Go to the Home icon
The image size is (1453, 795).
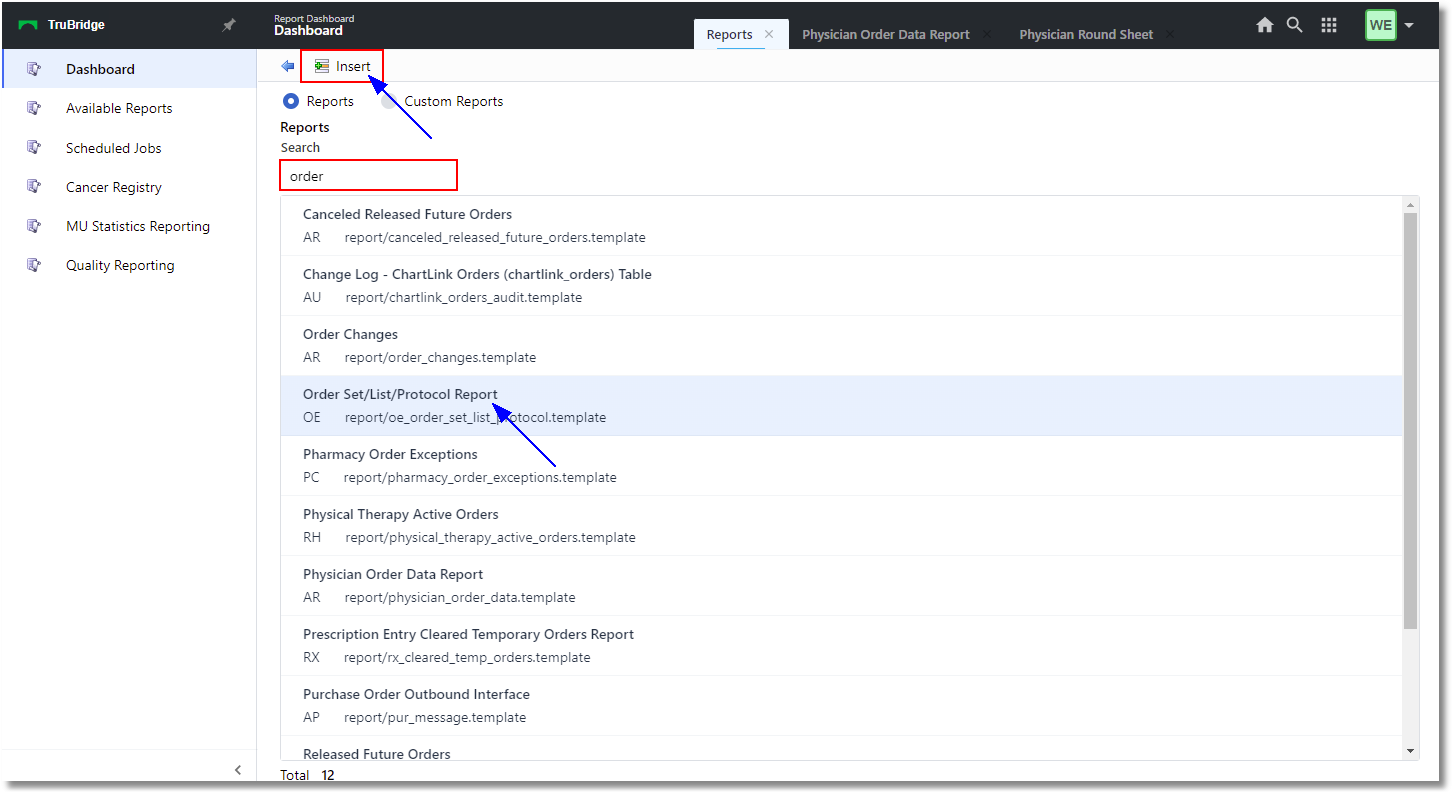point(1265,25)
